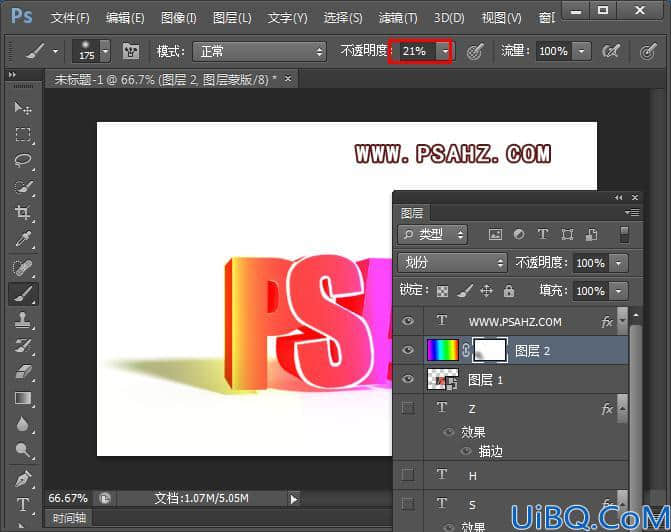Filter layers by adjustment layers icon
The width and height of the screenshot is (671, 532).
pos(519,235)
